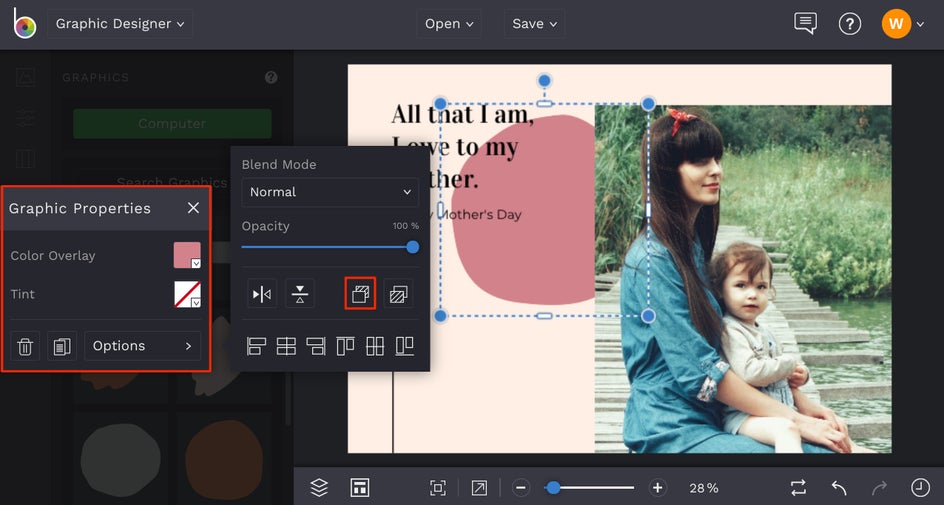The image size is (944, 505).
Task: Open the history clock icon
Action: click(x=920, y=488)
